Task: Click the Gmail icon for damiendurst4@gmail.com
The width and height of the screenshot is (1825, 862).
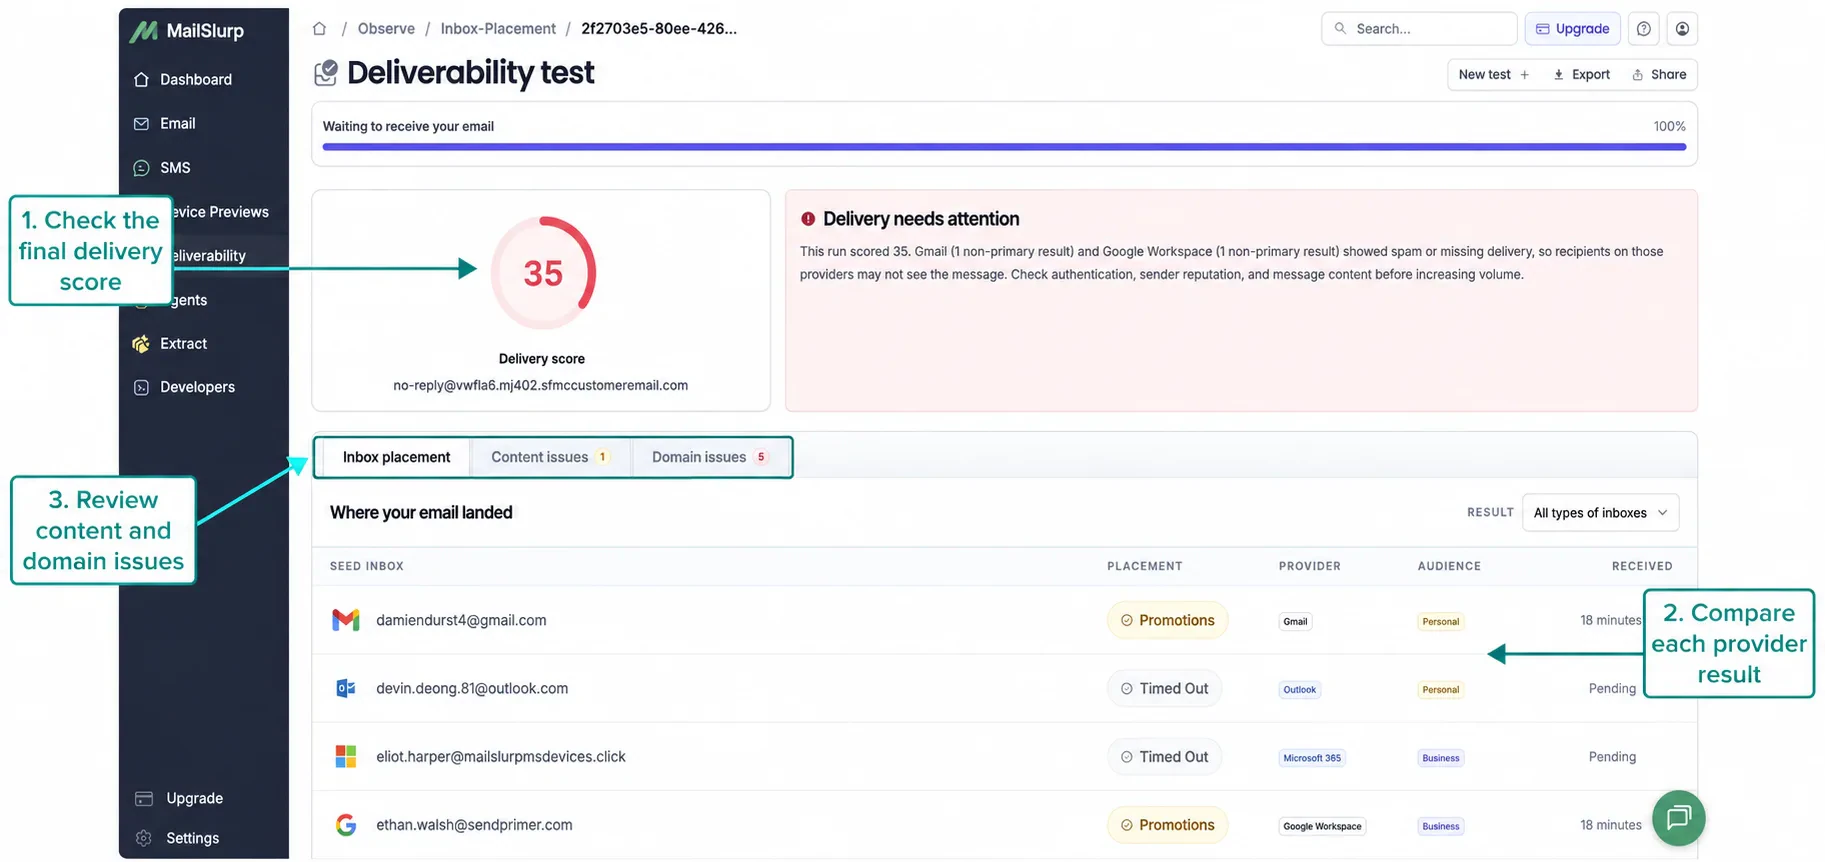Action: pos(346,621)
